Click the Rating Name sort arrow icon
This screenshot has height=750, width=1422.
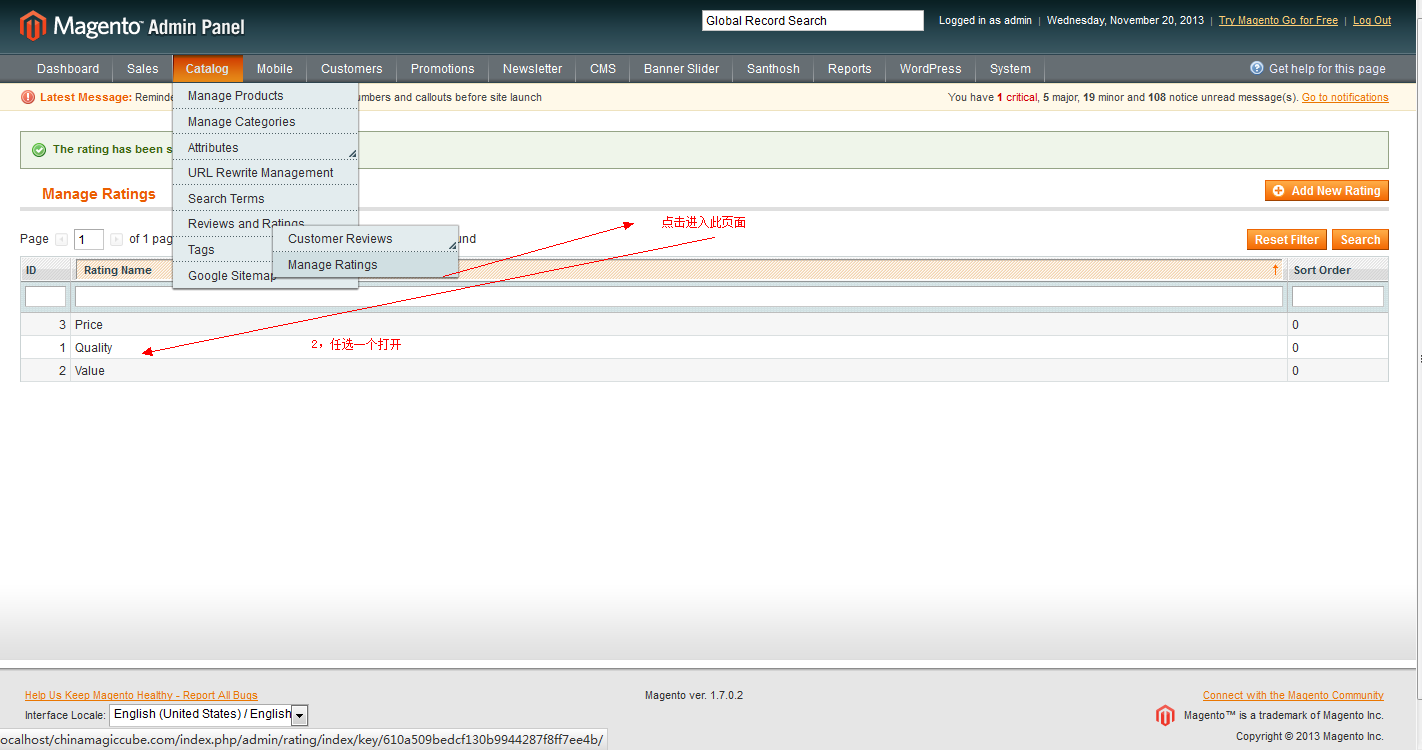(x=1275, y=270)
